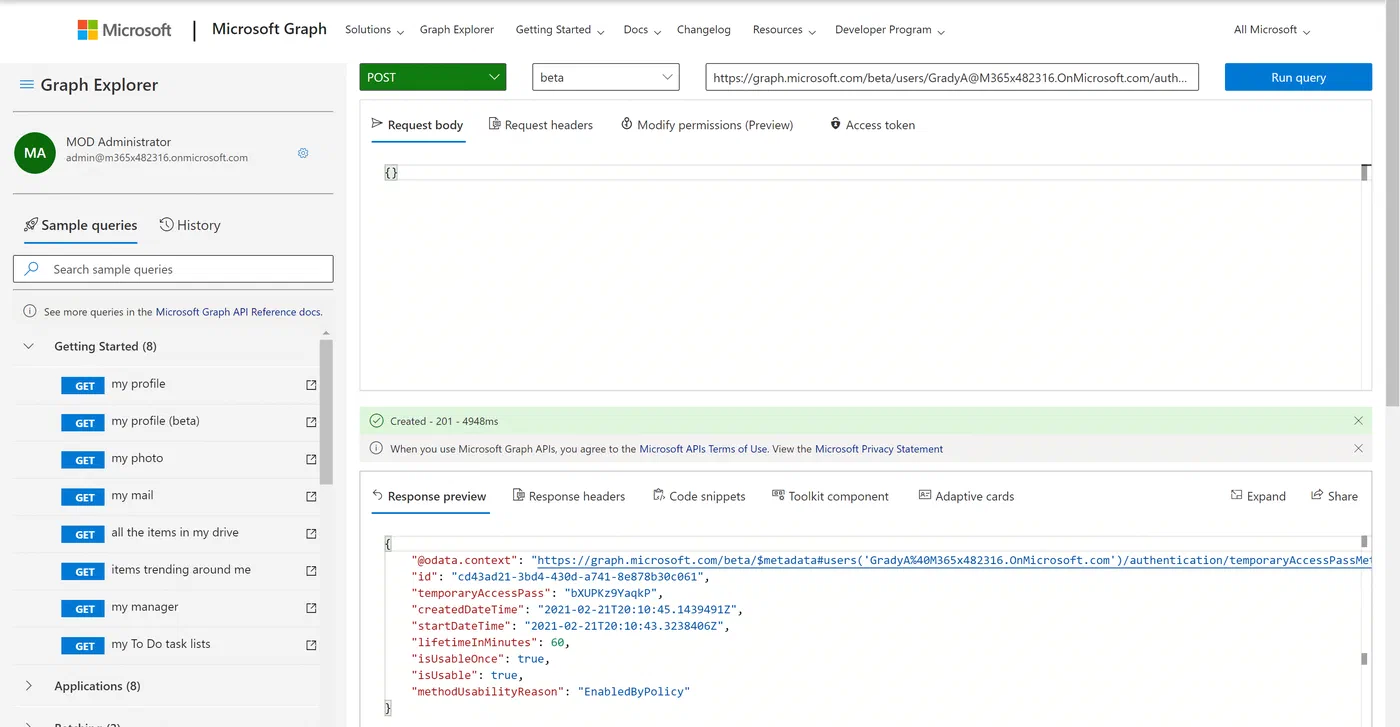Image resolution: width=1400 pixels, height=727 pixels.
Task: Open 'my mail' docs link icon
Action: (311, 496)
